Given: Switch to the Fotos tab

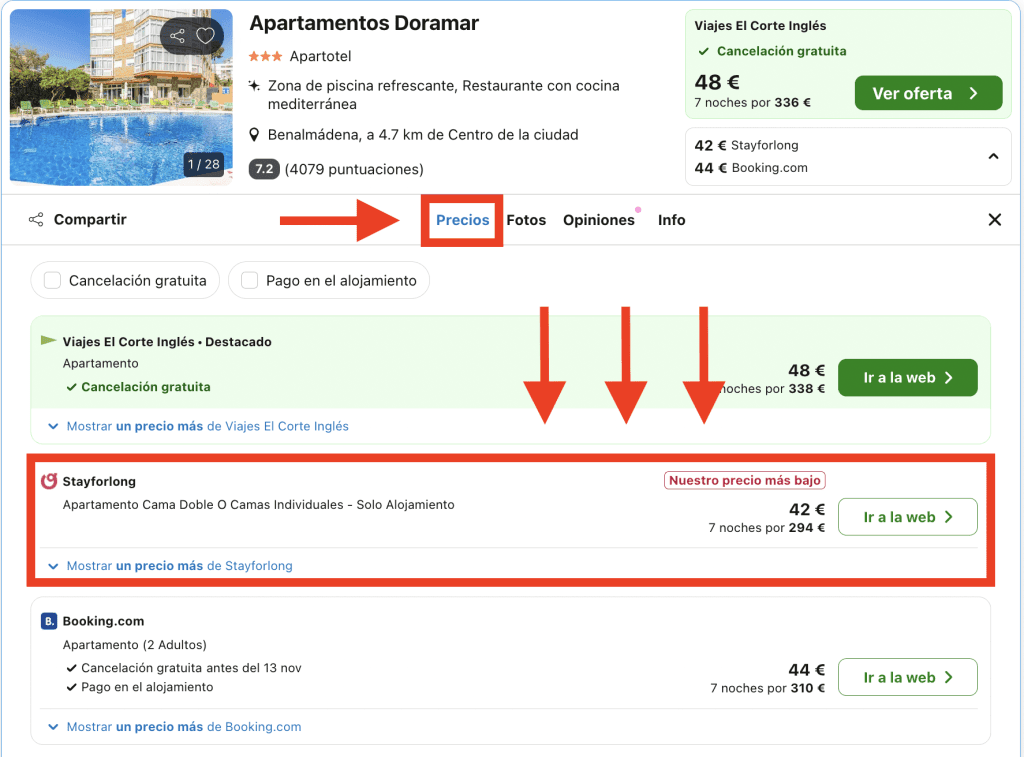Looking at the screenshot, I should (x=526, y=220).
